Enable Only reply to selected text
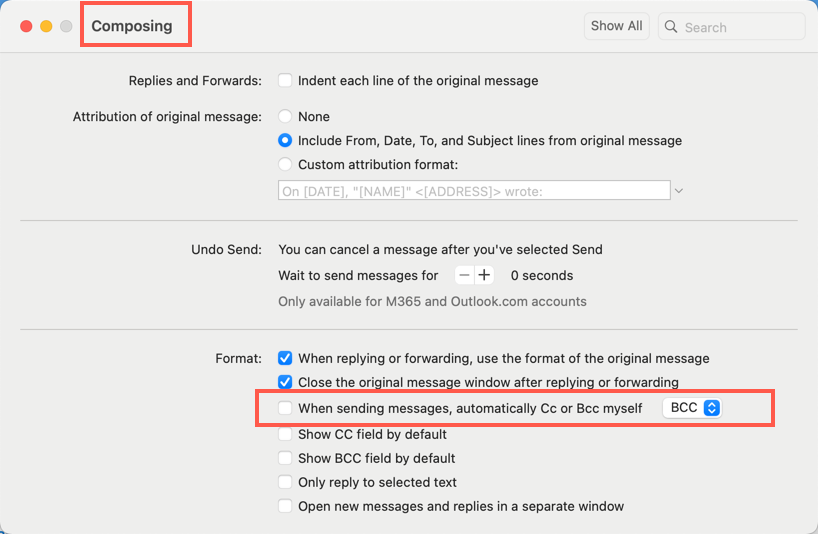 (285, 482)
